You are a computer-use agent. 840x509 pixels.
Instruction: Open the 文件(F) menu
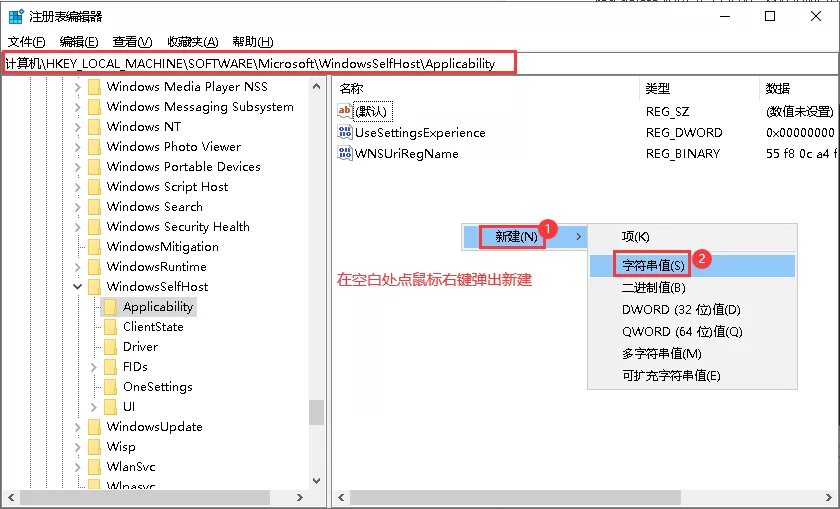(26, 41)
